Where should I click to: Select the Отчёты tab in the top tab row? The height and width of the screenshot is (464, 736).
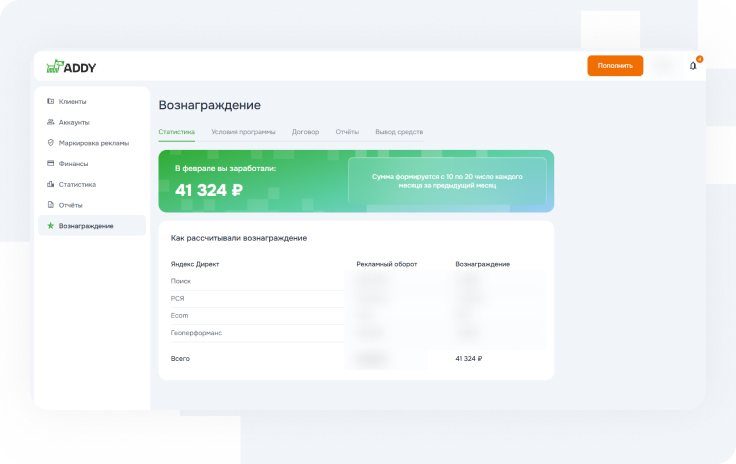coord(347,132)
